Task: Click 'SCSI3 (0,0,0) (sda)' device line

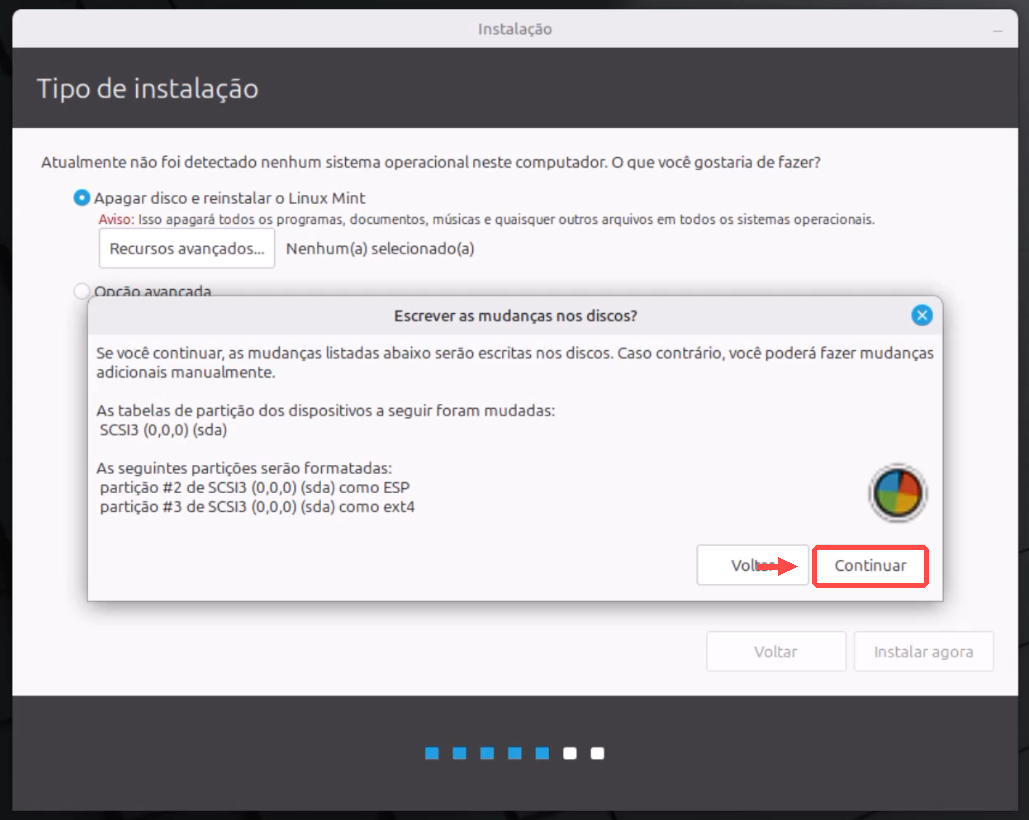Action: click(x=163, y=430)
